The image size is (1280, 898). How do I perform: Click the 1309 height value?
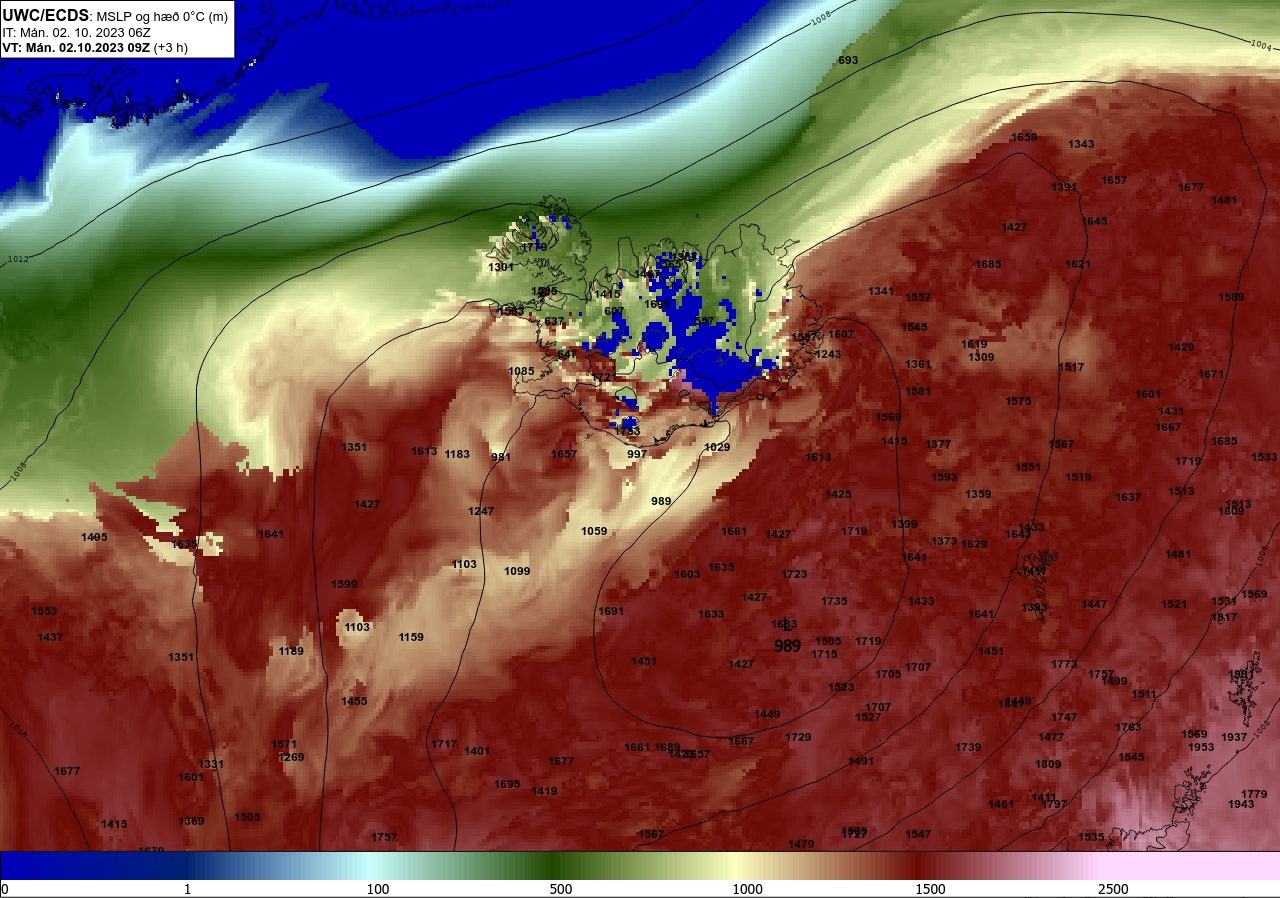click(981, 357)
